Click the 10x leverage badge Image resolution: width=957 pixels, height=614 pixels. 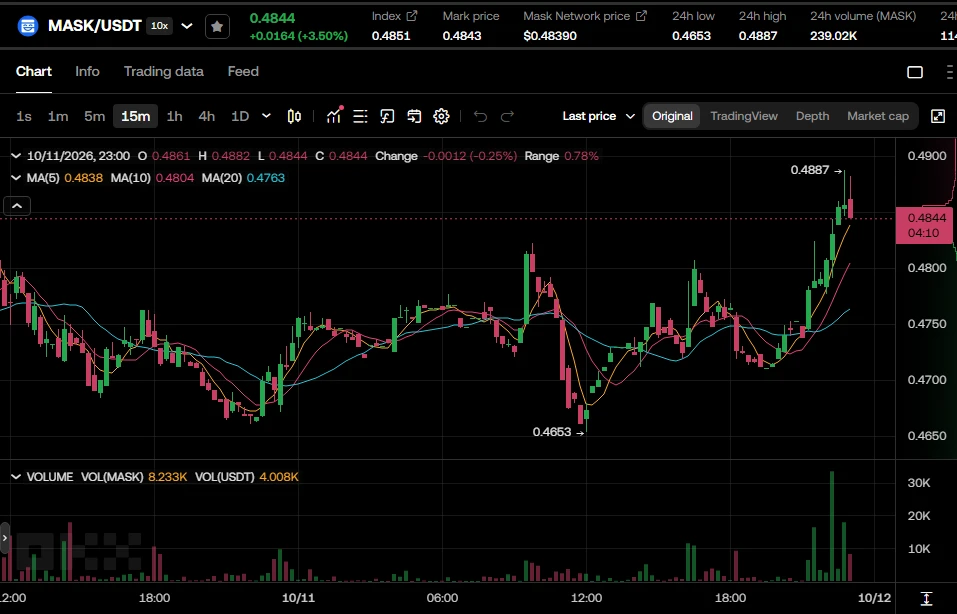tap(160, 26)
